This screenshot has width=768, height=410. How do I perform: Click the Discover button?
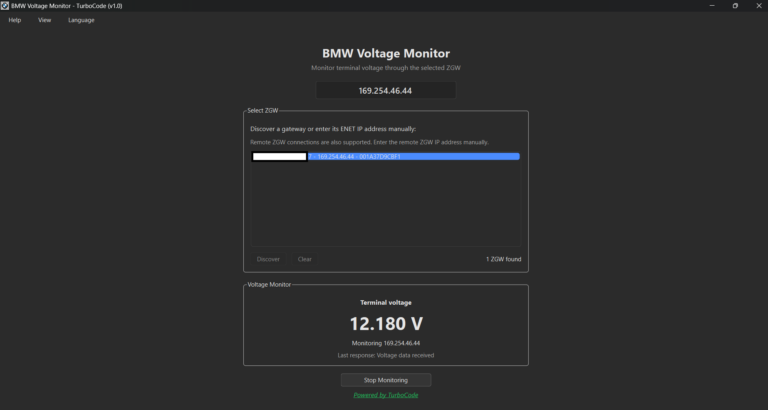point(268,259)
